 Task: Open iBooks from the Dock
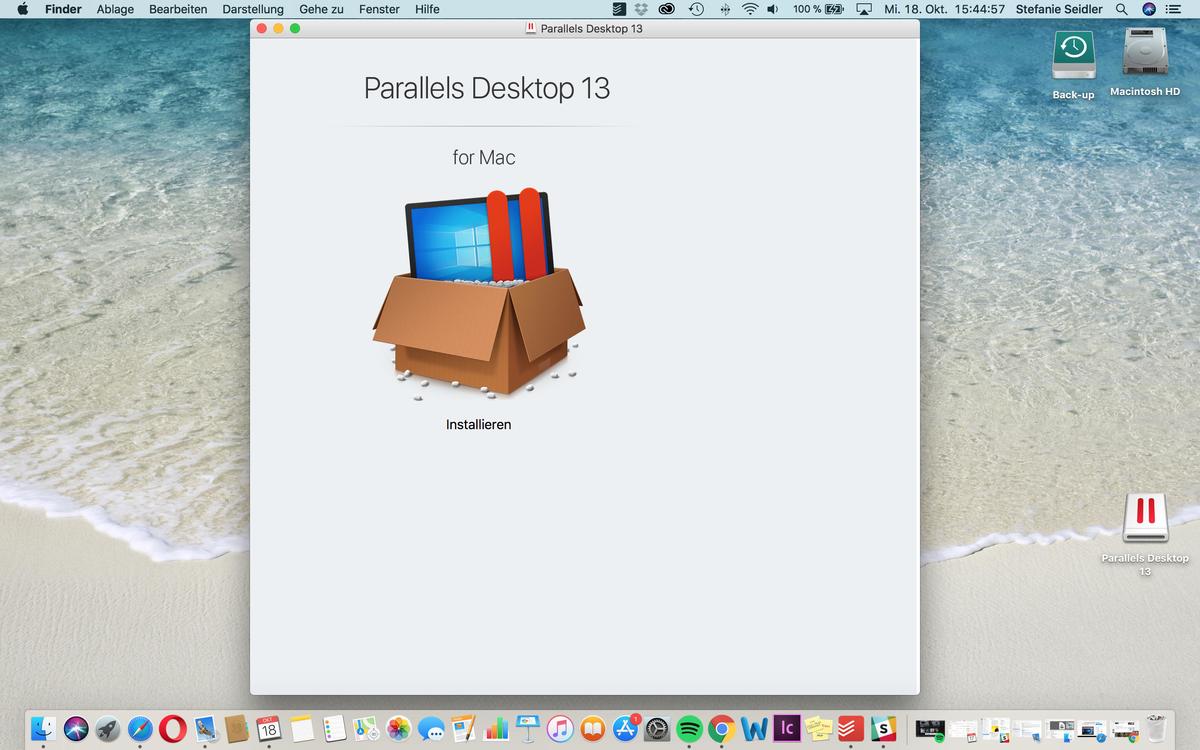[593, 729]
